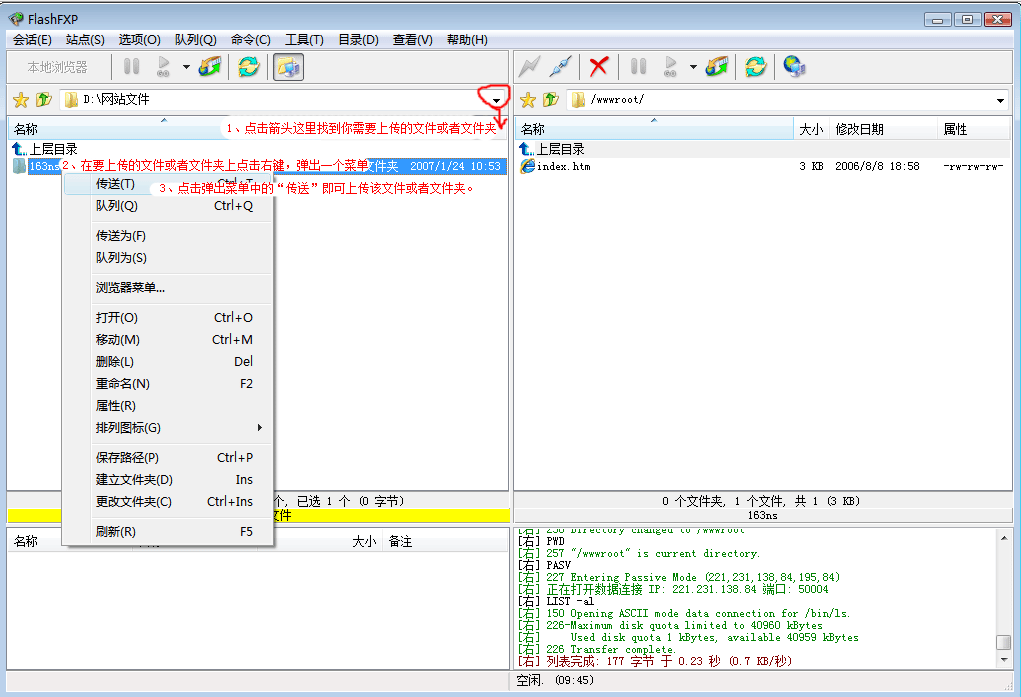Click remote 上层目录 parent directory entry
The width and height of the screenshot is (1021, 697).
tap(559, 148)
